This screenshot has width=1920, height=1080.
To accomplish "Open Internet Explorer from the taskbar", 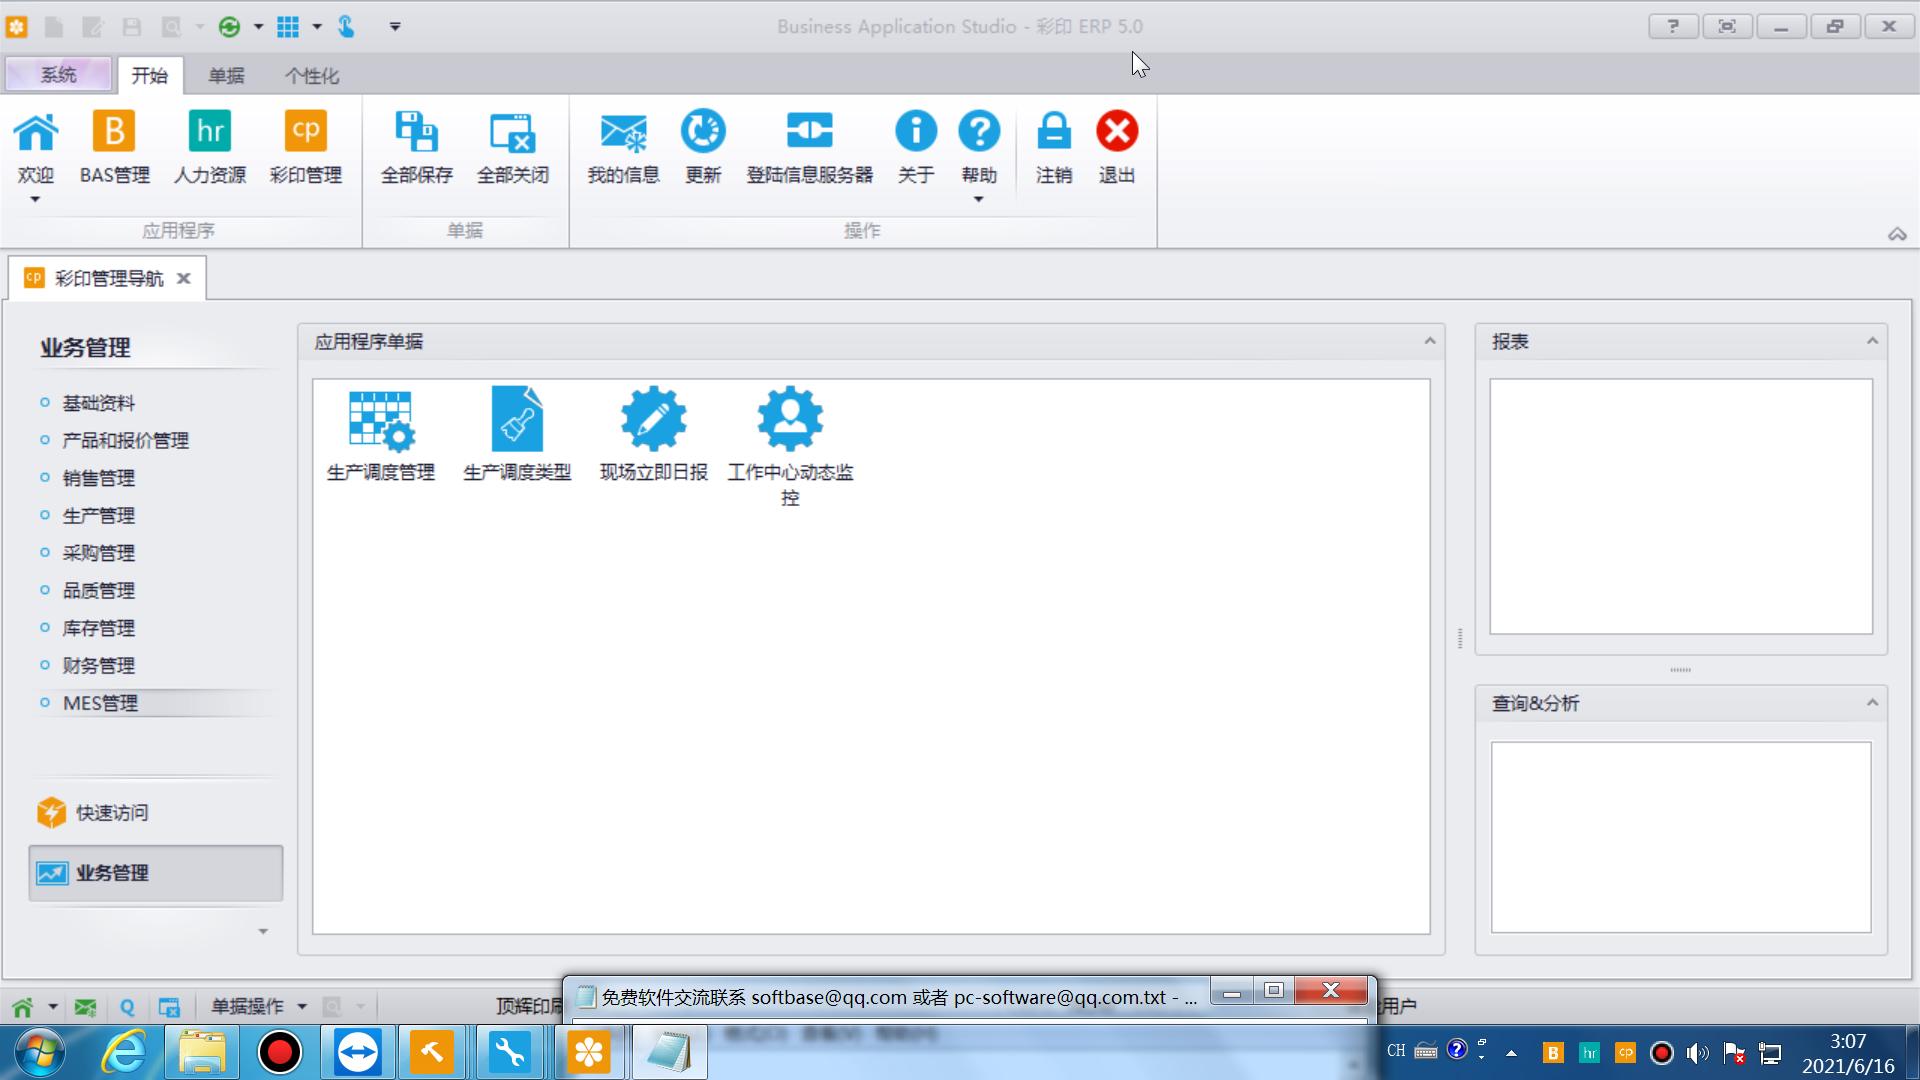I will coord(124,1052).
